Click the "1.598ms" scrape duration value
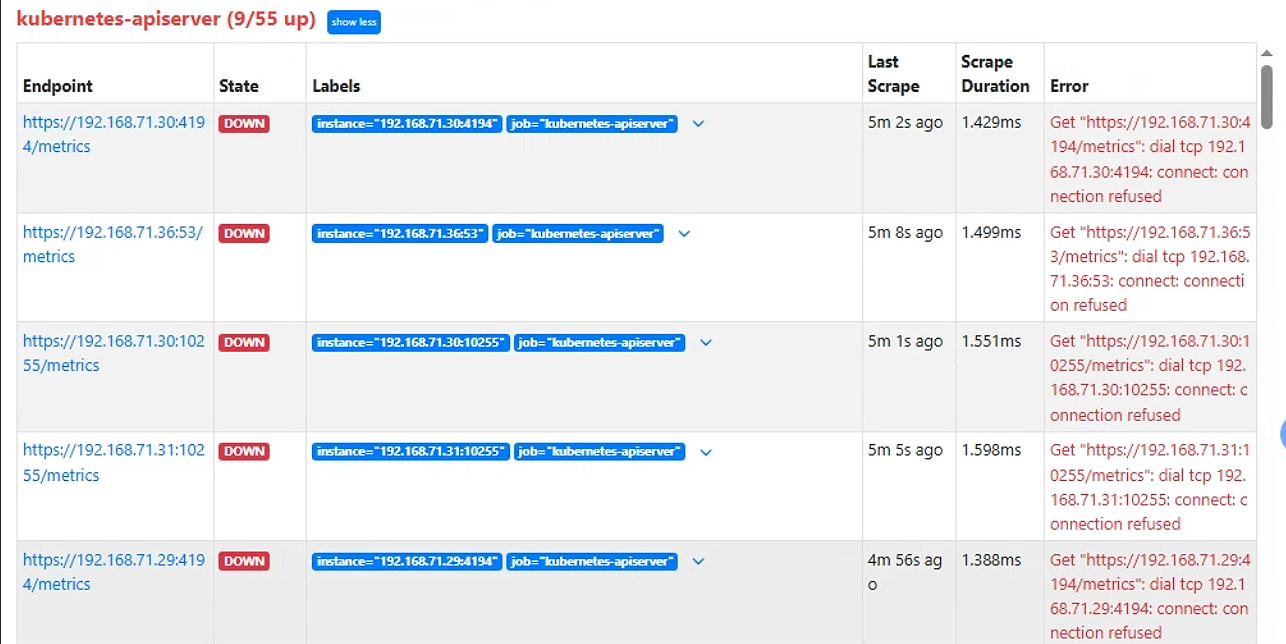Viewport: 1286px width, 644px height. (x=991, y=450)
